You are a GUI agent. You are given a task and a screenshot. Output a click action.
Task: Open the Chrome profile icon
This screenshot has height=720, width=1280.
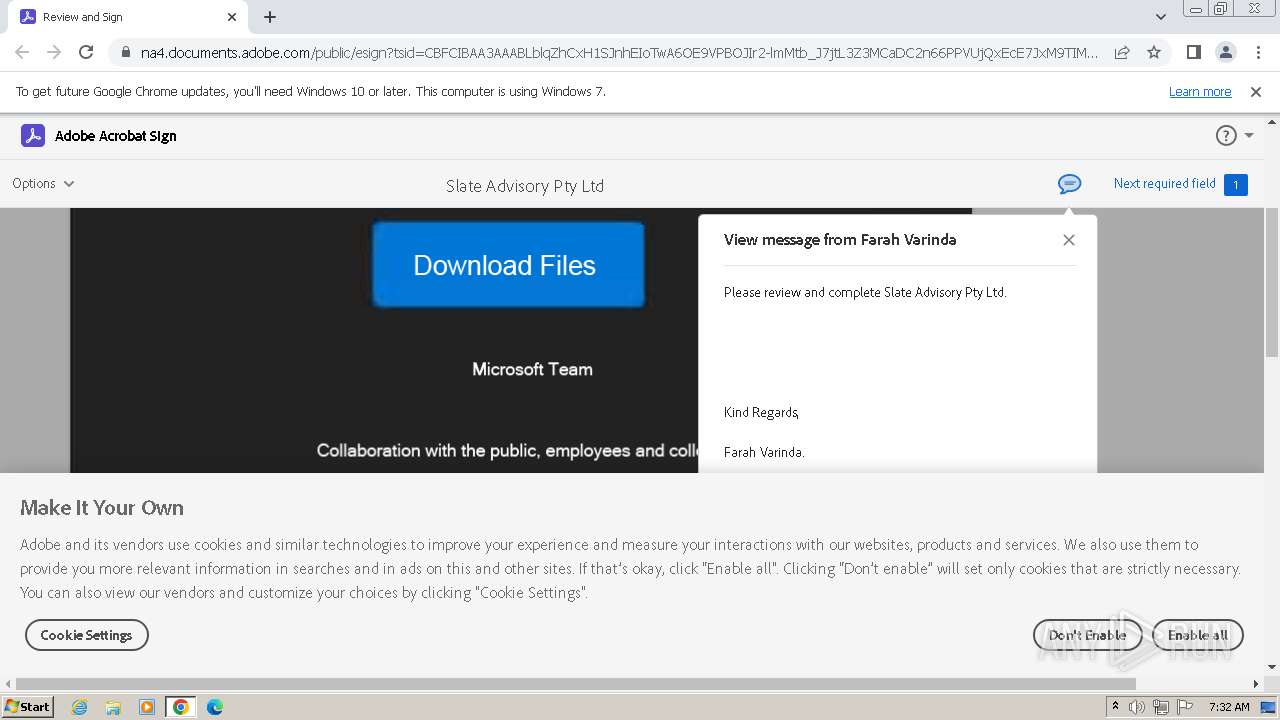click(1226, 53)
